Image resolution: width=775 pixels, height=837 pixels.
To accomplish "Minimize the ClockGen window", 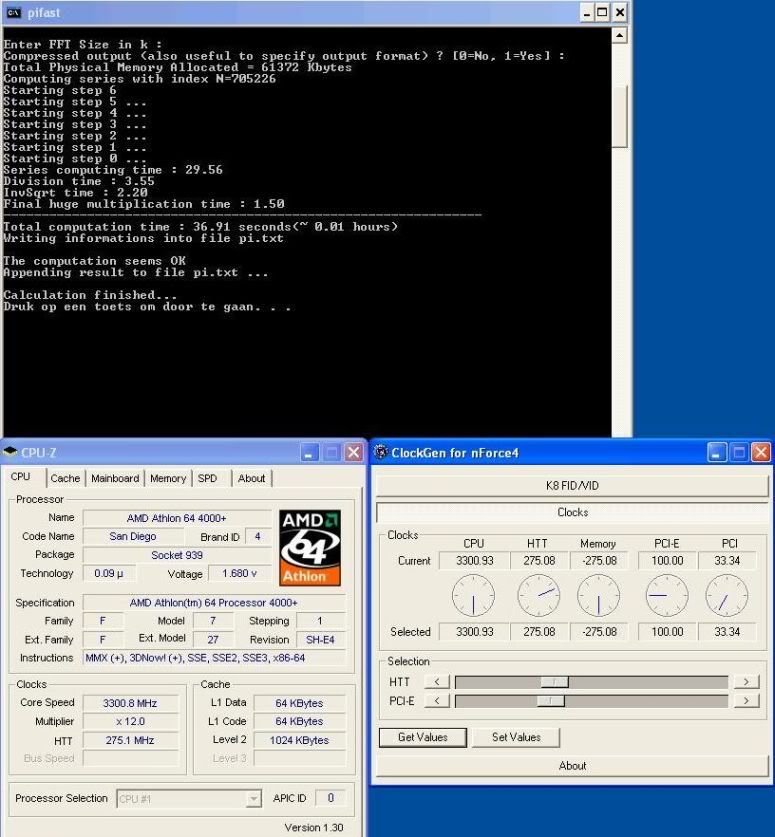I will tap(716, 453).
